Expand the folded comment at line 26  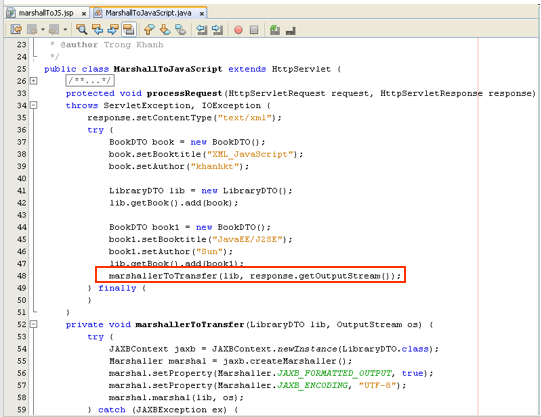click(x=33, y=81)
